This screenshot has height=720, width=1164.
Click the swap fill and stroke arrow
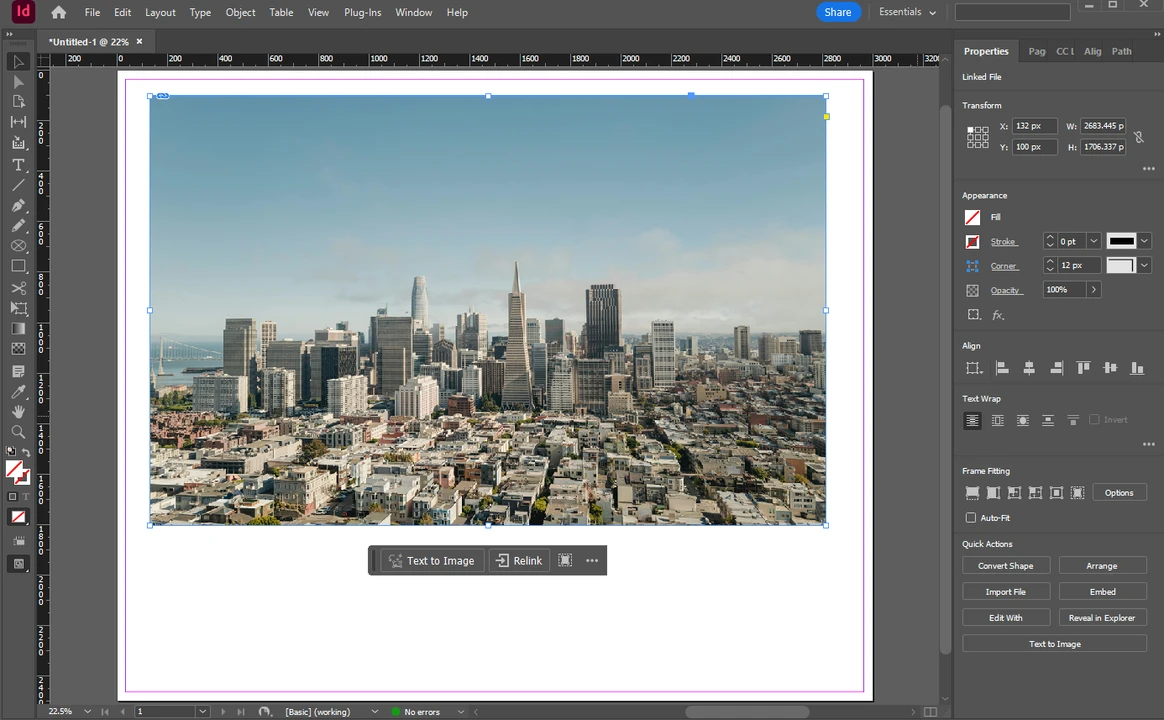(x=26, y=452)
